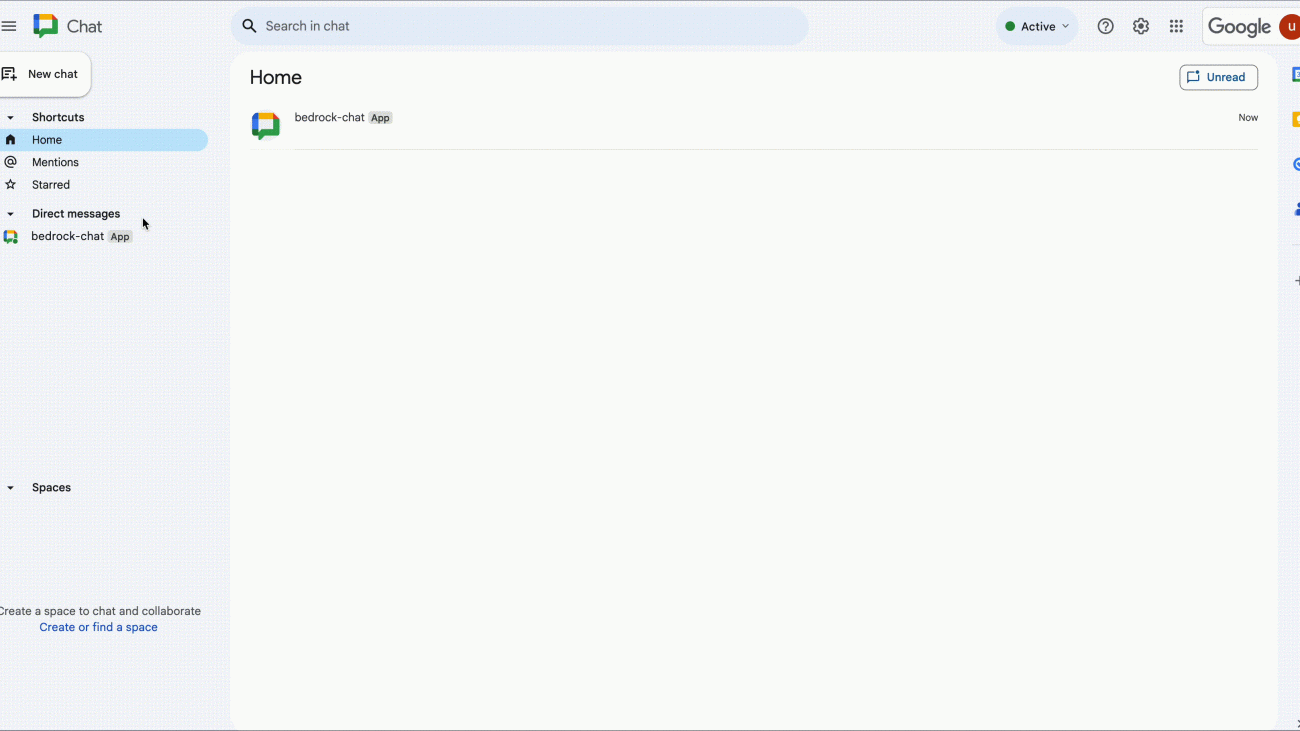
Task: Click the Home page heading
Action: (276, 77)
